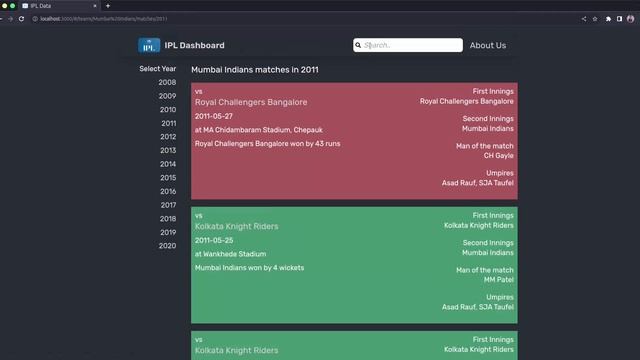Image resolution: width=640 pixels, height=360 pixels.
Task: Click the 'Select Year' label
Action: coord(158,69)
